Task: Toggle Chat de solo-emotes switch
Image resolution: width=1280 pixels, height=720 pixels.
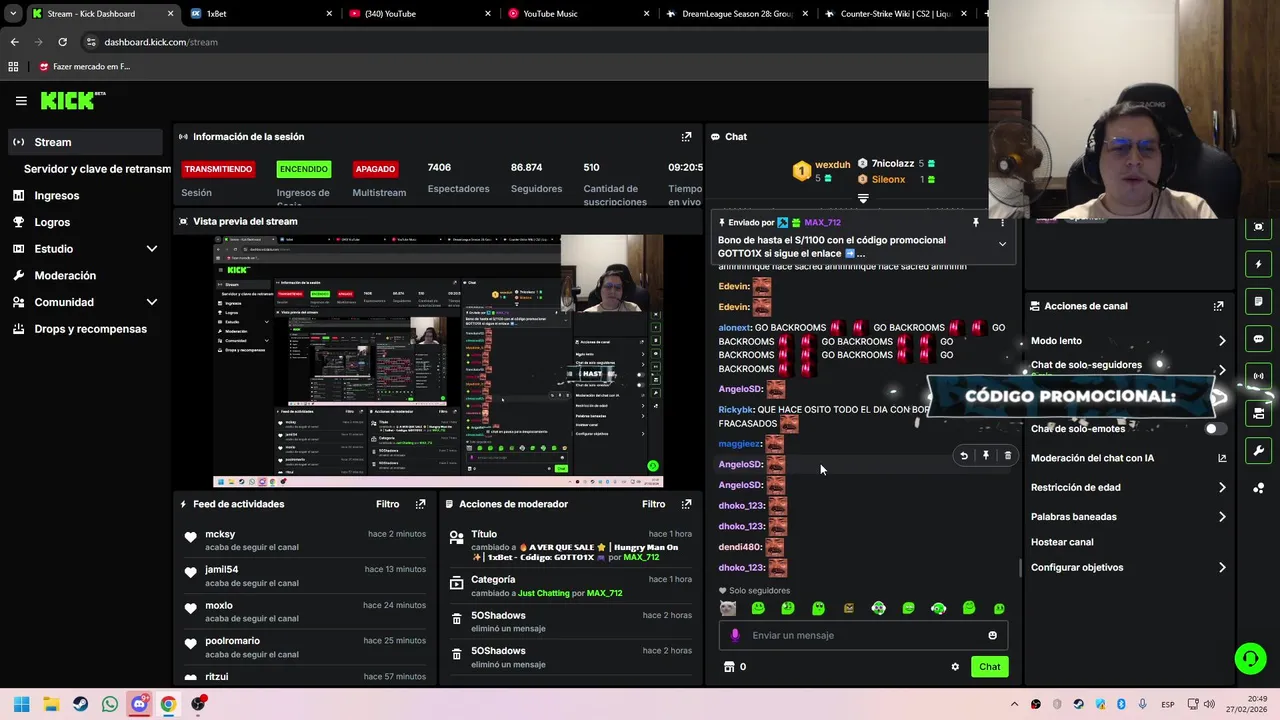Action: (1214, 429)
